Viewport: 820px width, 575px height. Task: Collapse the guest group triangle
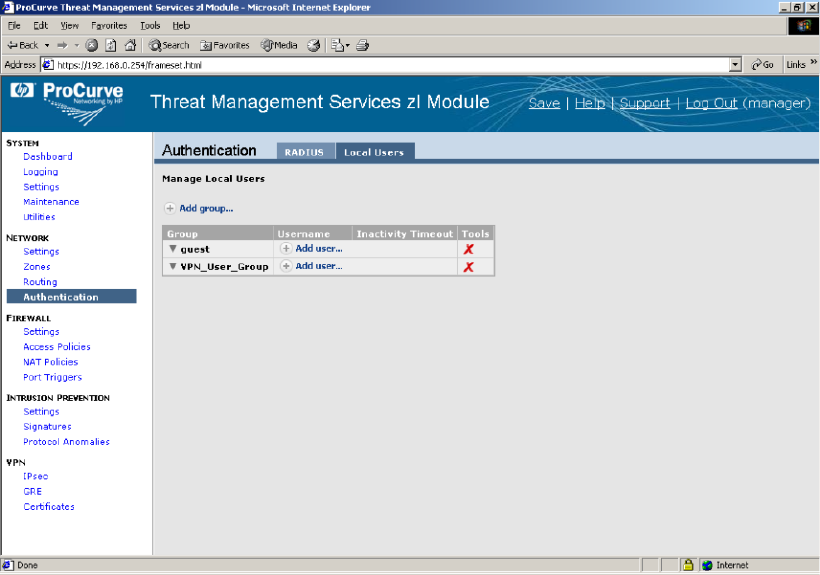tap(173, 249)
